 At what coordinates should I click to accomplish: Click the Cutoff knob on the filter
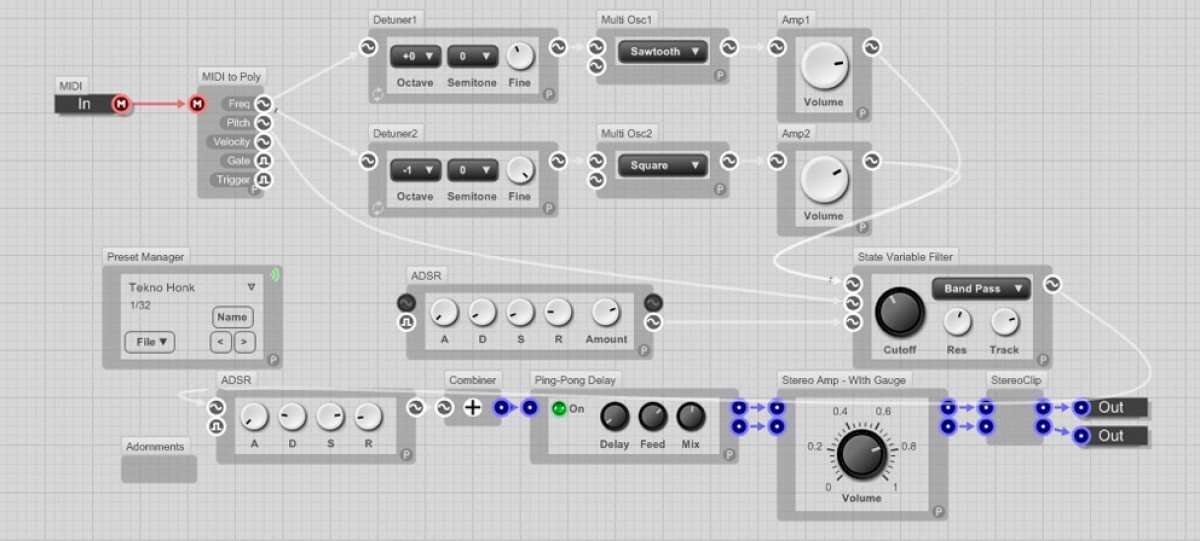pos(900,314)
